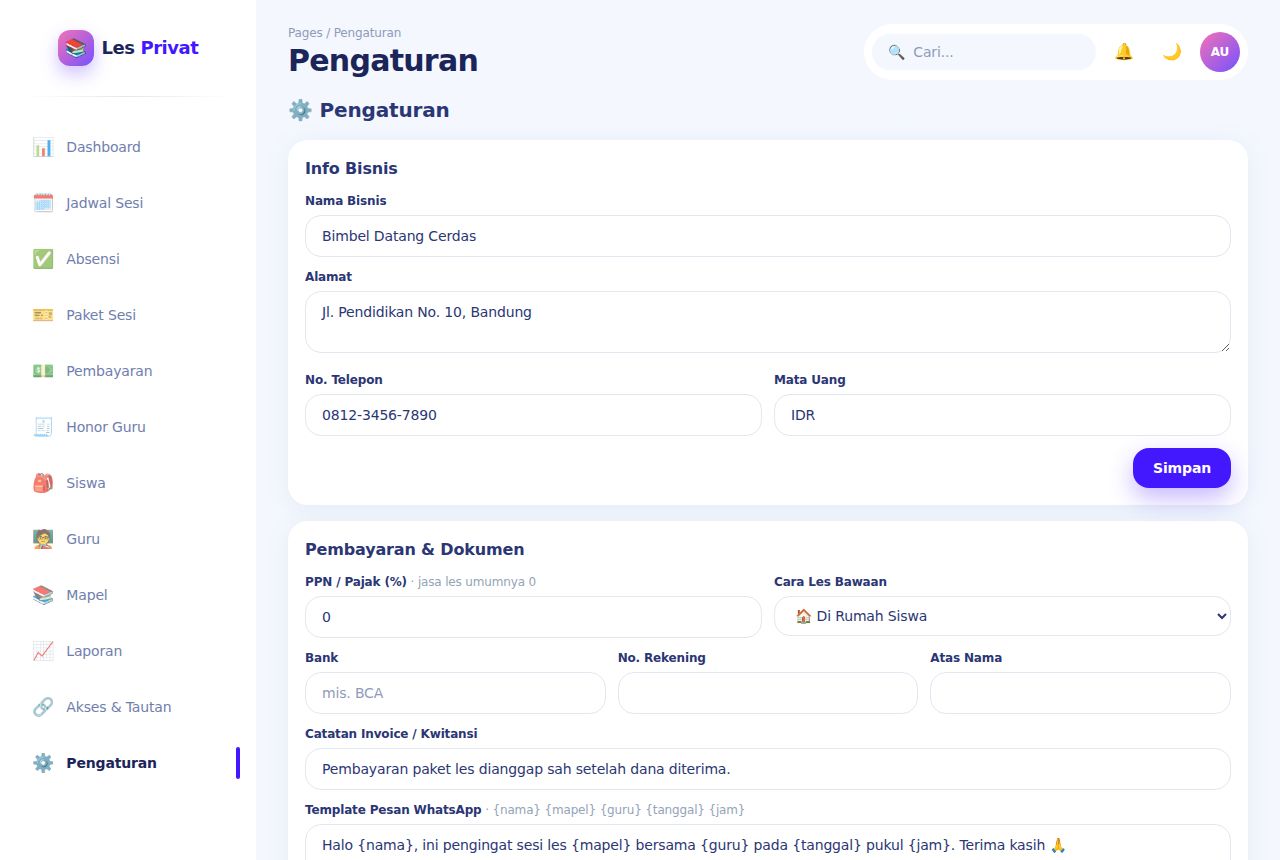1280x860 pixels.
Task: Click the Bank input field
Action: click(x=455, y=693)
